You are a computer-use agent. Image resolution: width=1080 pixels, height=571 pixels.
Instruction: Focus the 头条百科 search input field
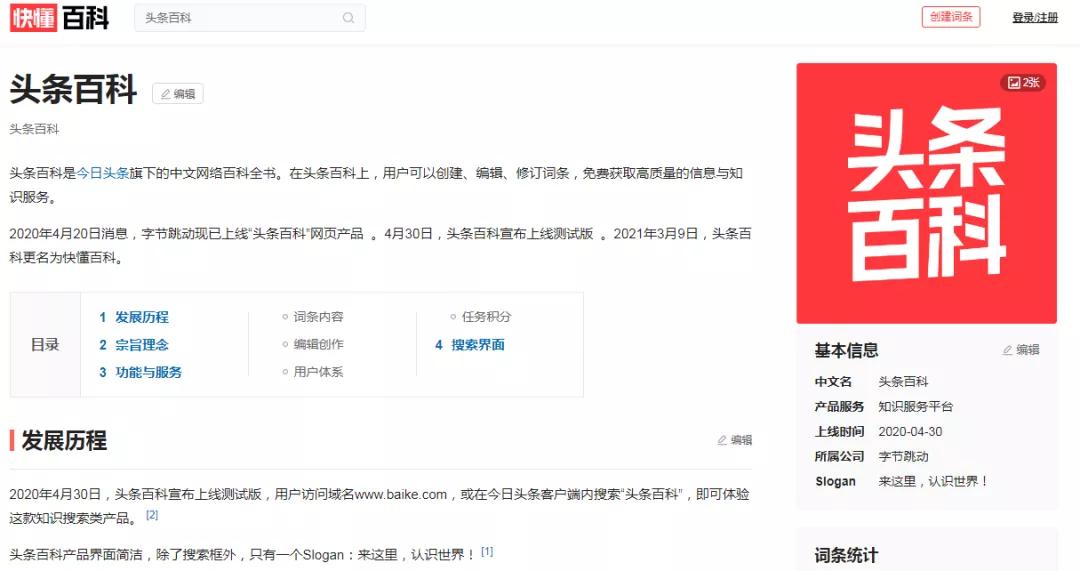coord(250,18)
